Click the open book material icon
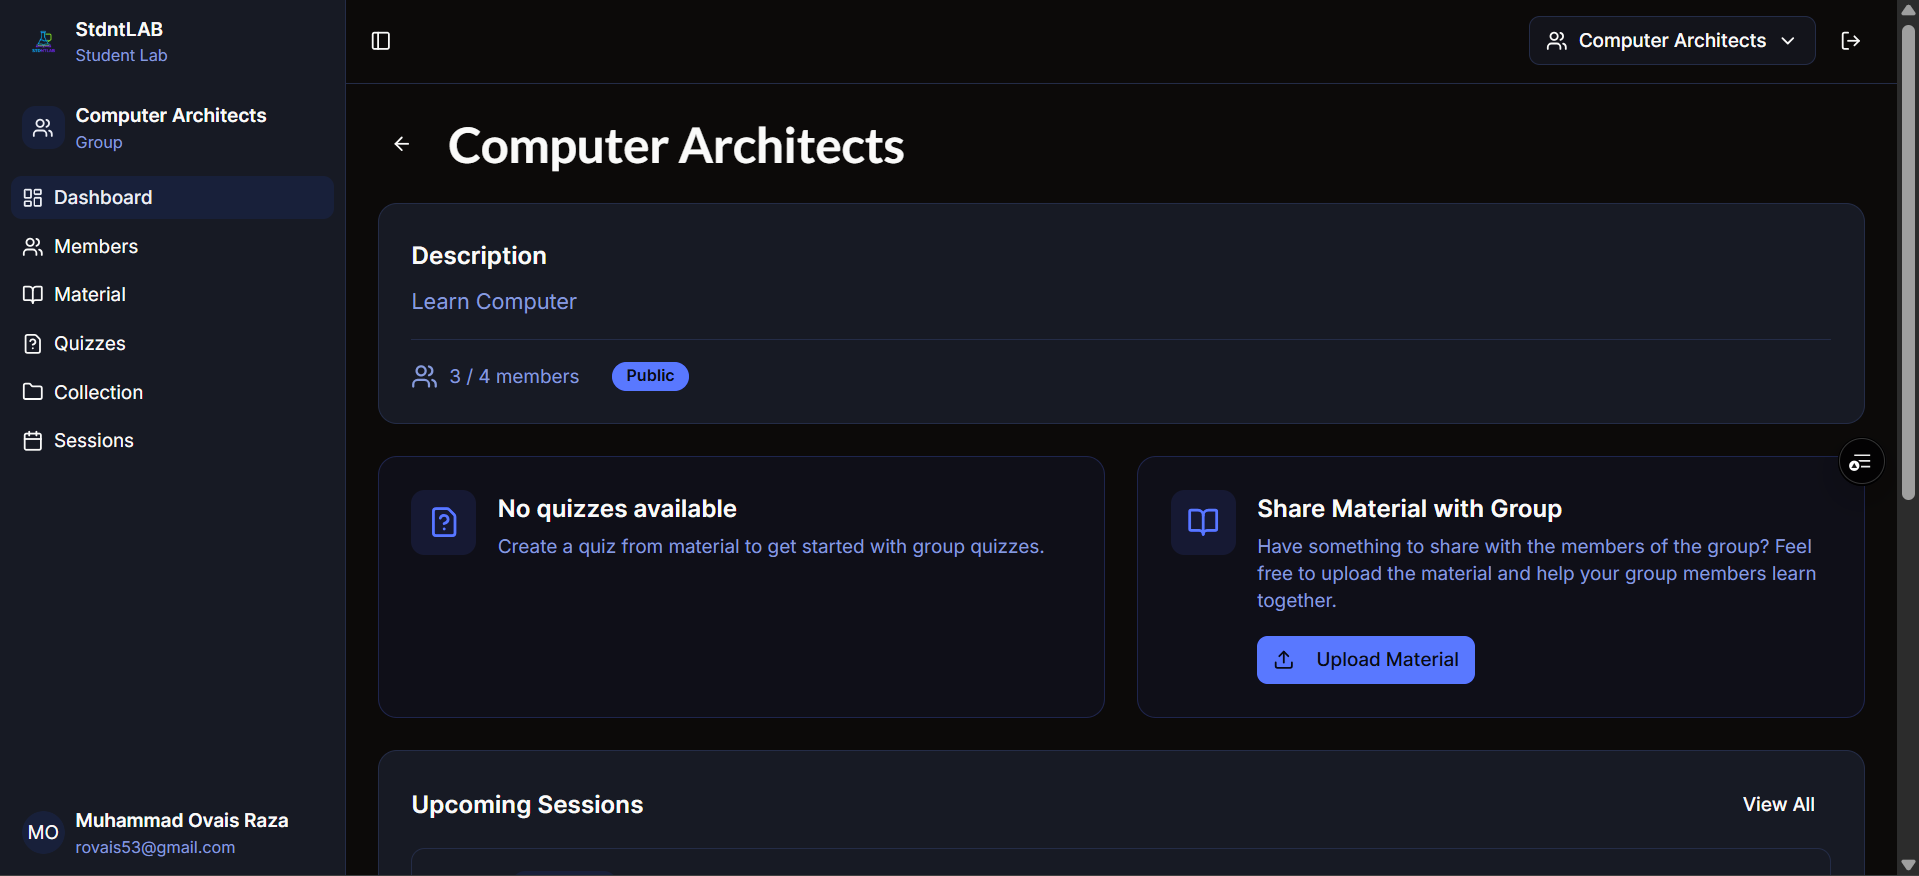The image size is (1919, 876). point(1203,522)
